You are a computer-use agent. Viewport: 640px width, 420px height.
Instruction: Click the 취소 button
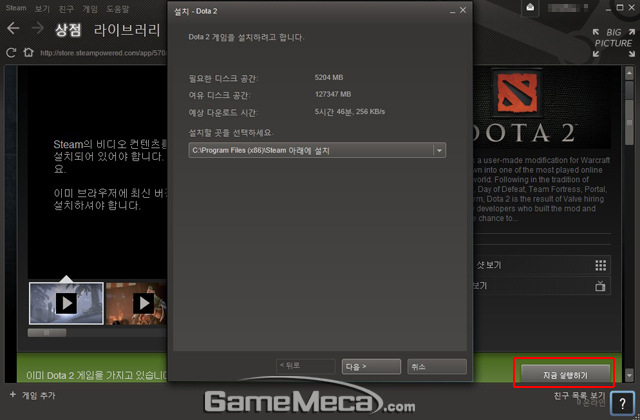click(x=437, y=367)
